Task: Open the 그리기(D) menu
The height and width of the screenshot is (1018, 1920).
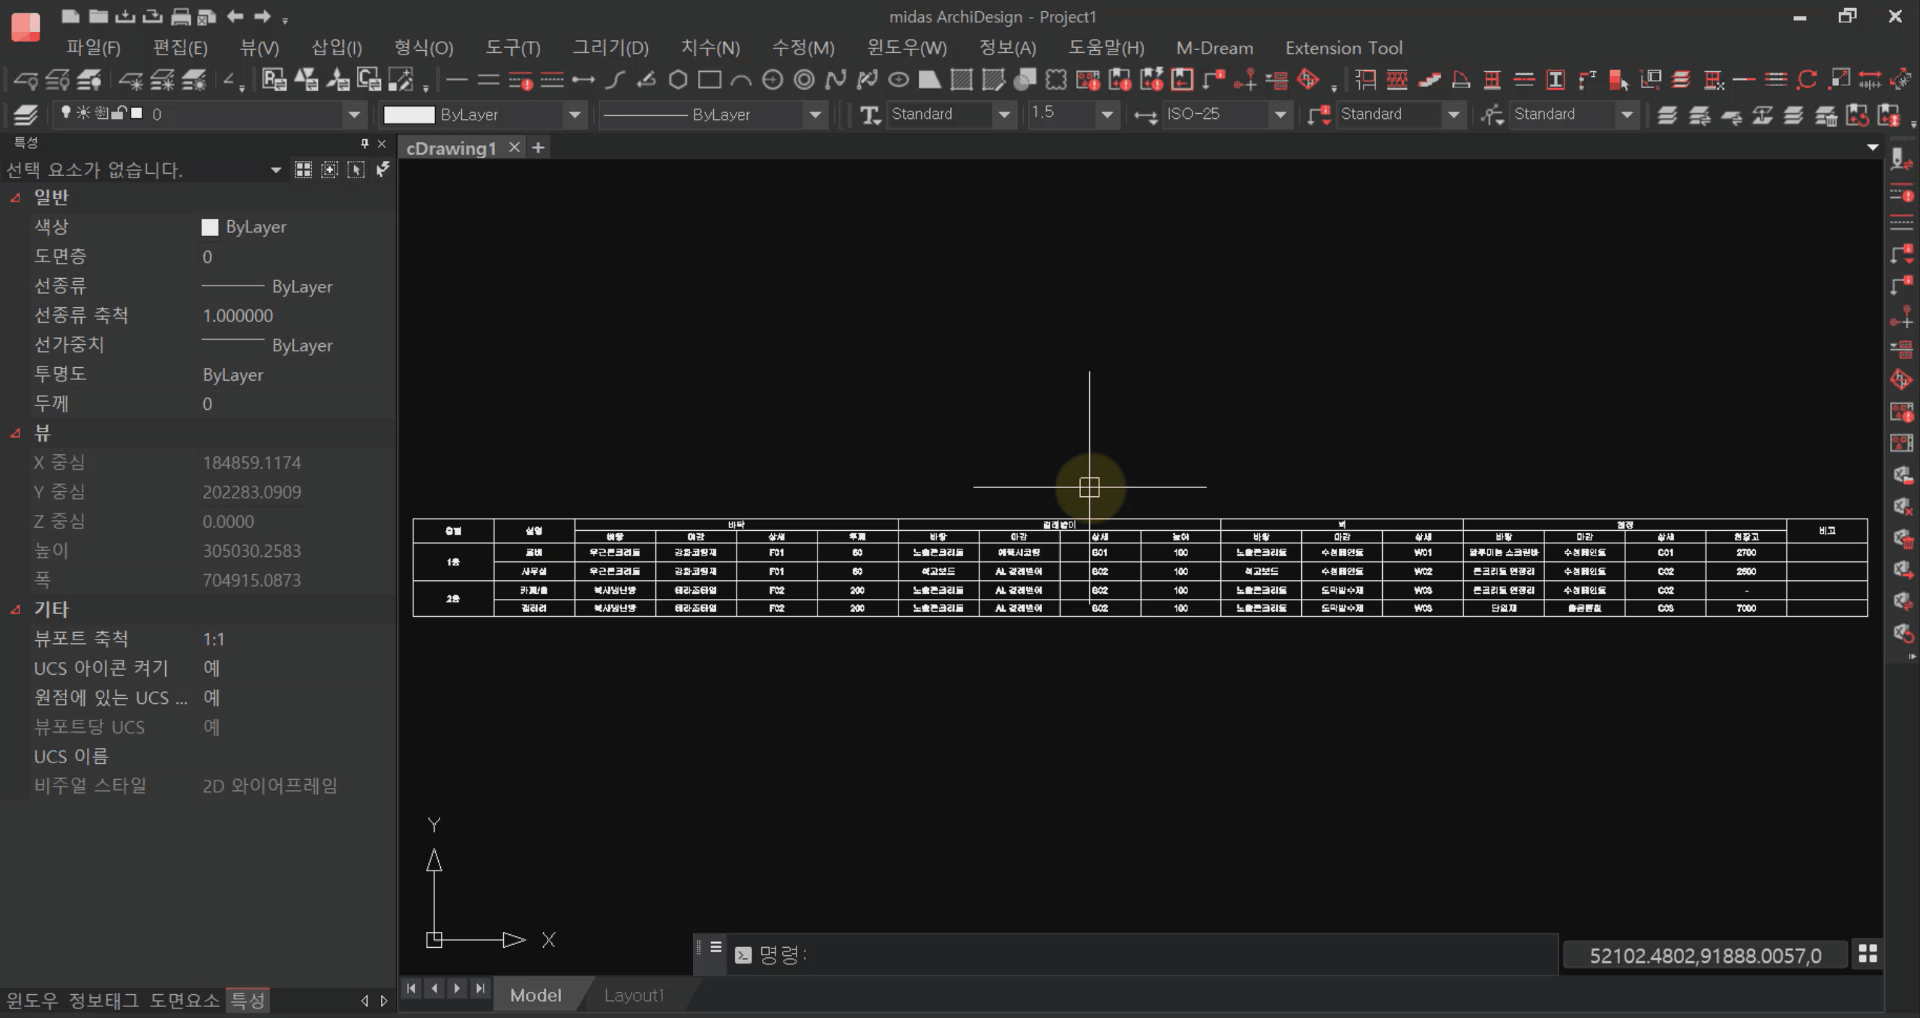Action: (x=610, y=48)
